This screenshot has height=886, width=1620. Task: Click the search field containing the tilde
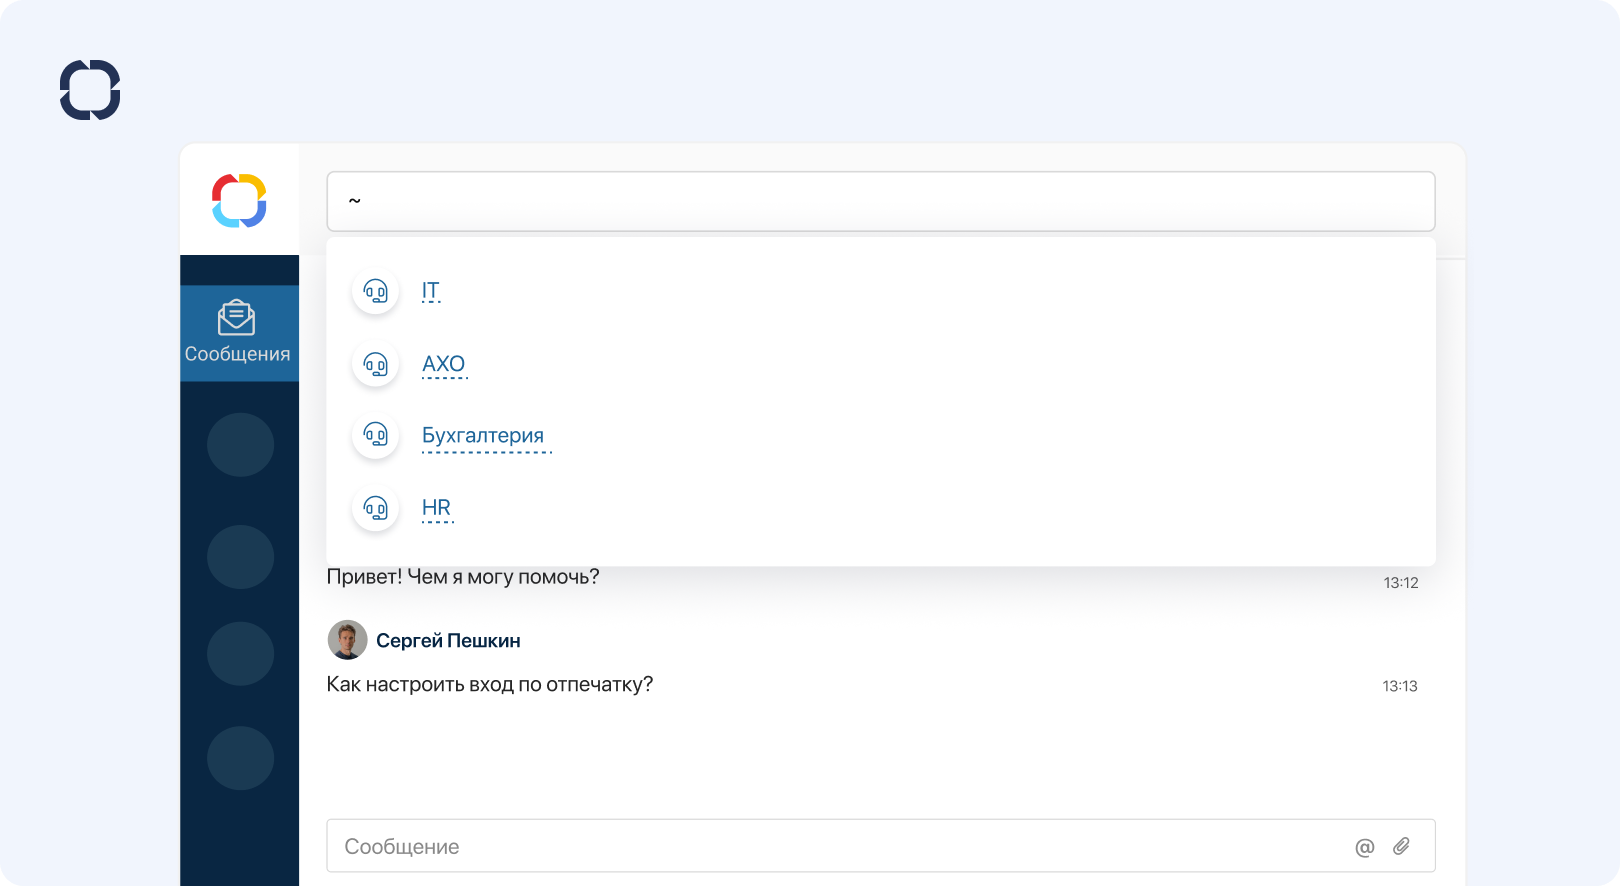click(880, 201)
